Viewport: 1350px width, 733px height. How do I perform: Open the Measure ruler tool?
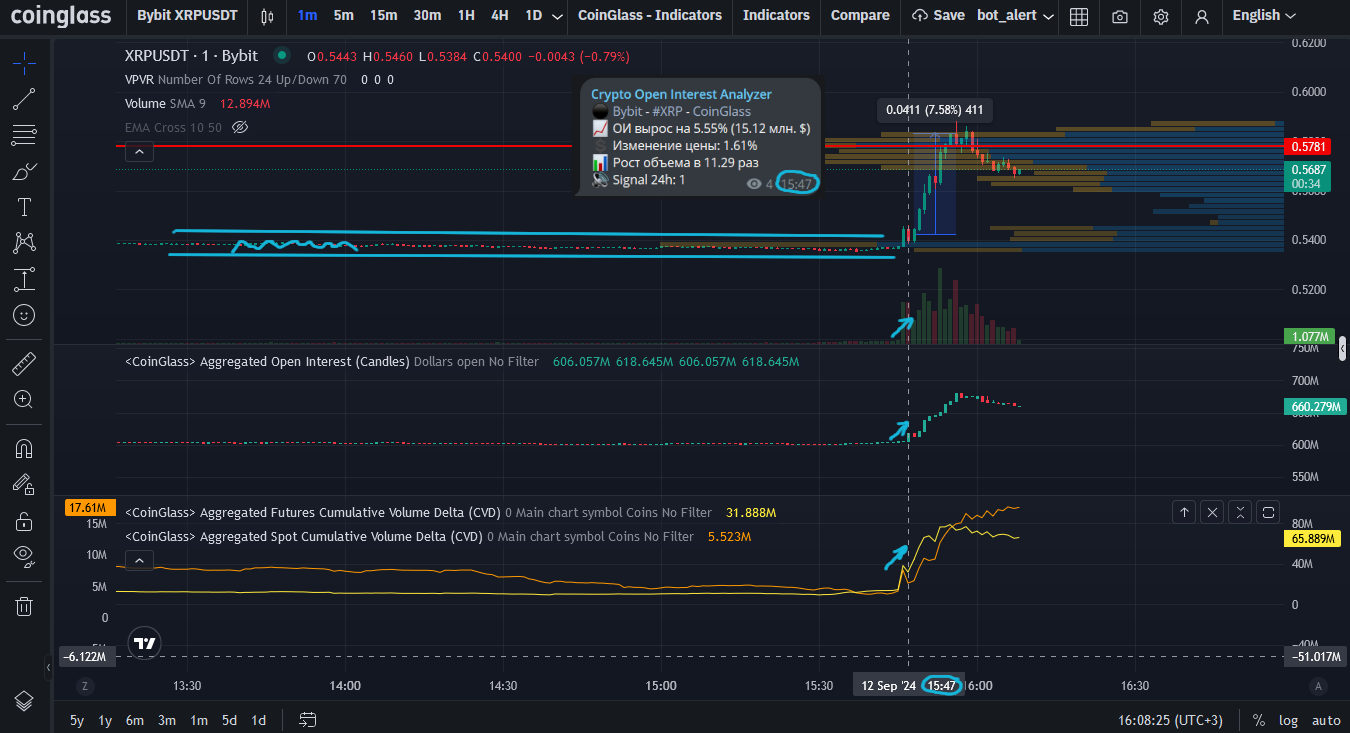click(25, 363)
